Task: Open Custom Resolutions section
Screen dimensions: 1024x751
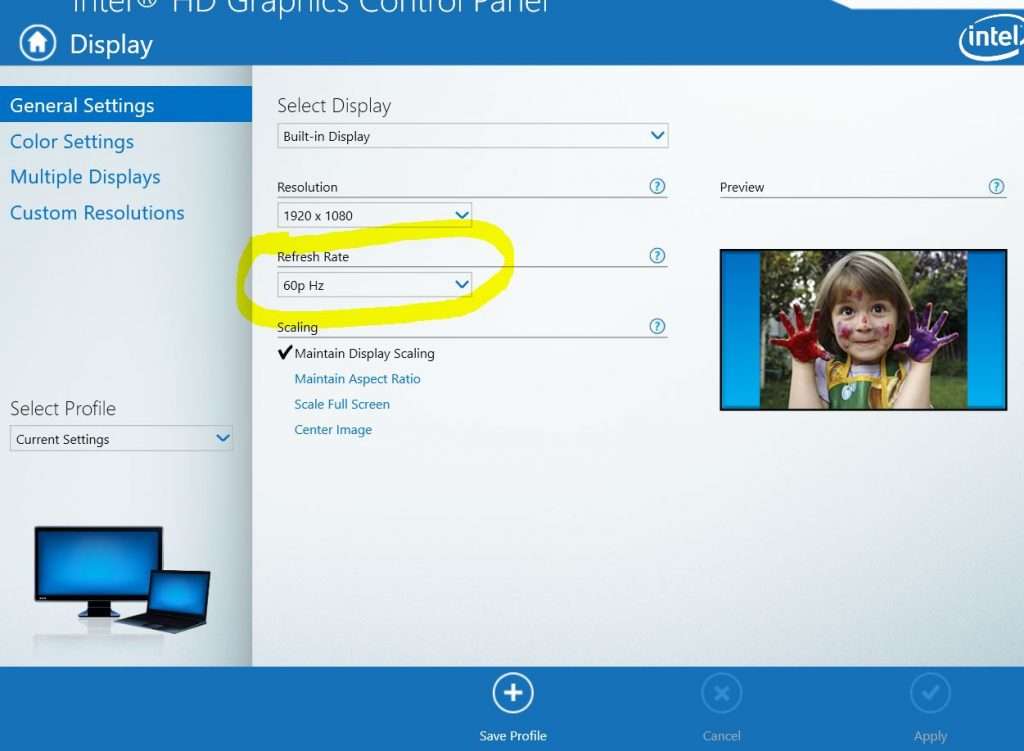Action: (97, 213)
